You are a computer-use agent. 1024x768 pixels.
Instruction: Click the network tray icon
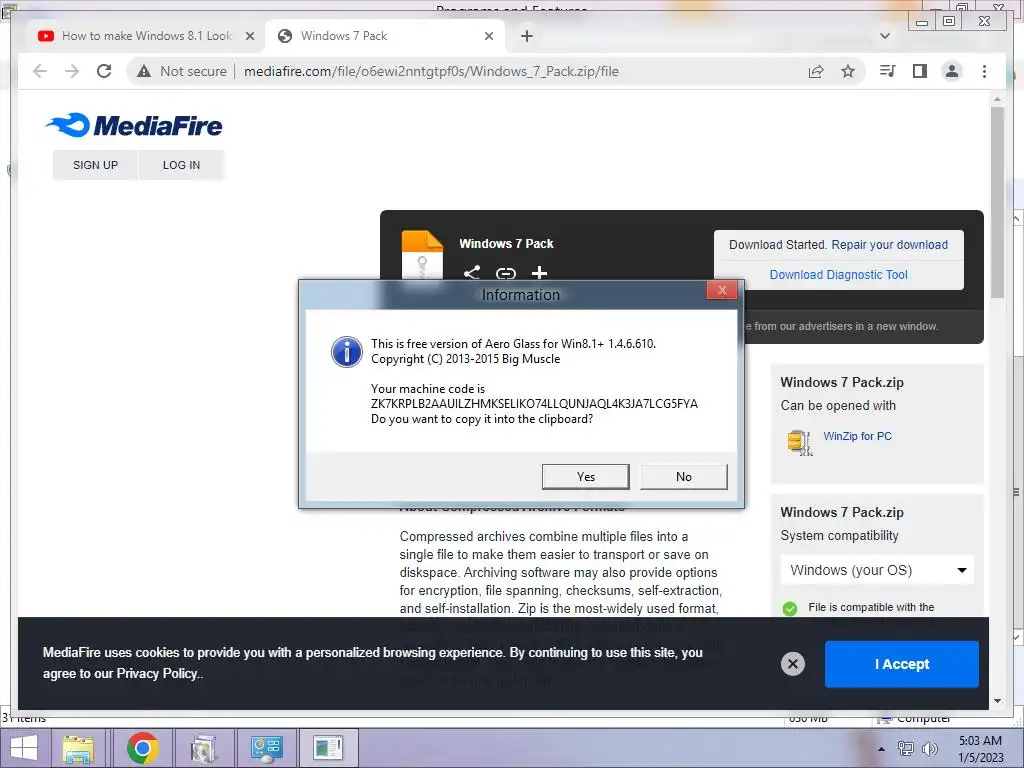pyautogui.click(x=906, y=749)
